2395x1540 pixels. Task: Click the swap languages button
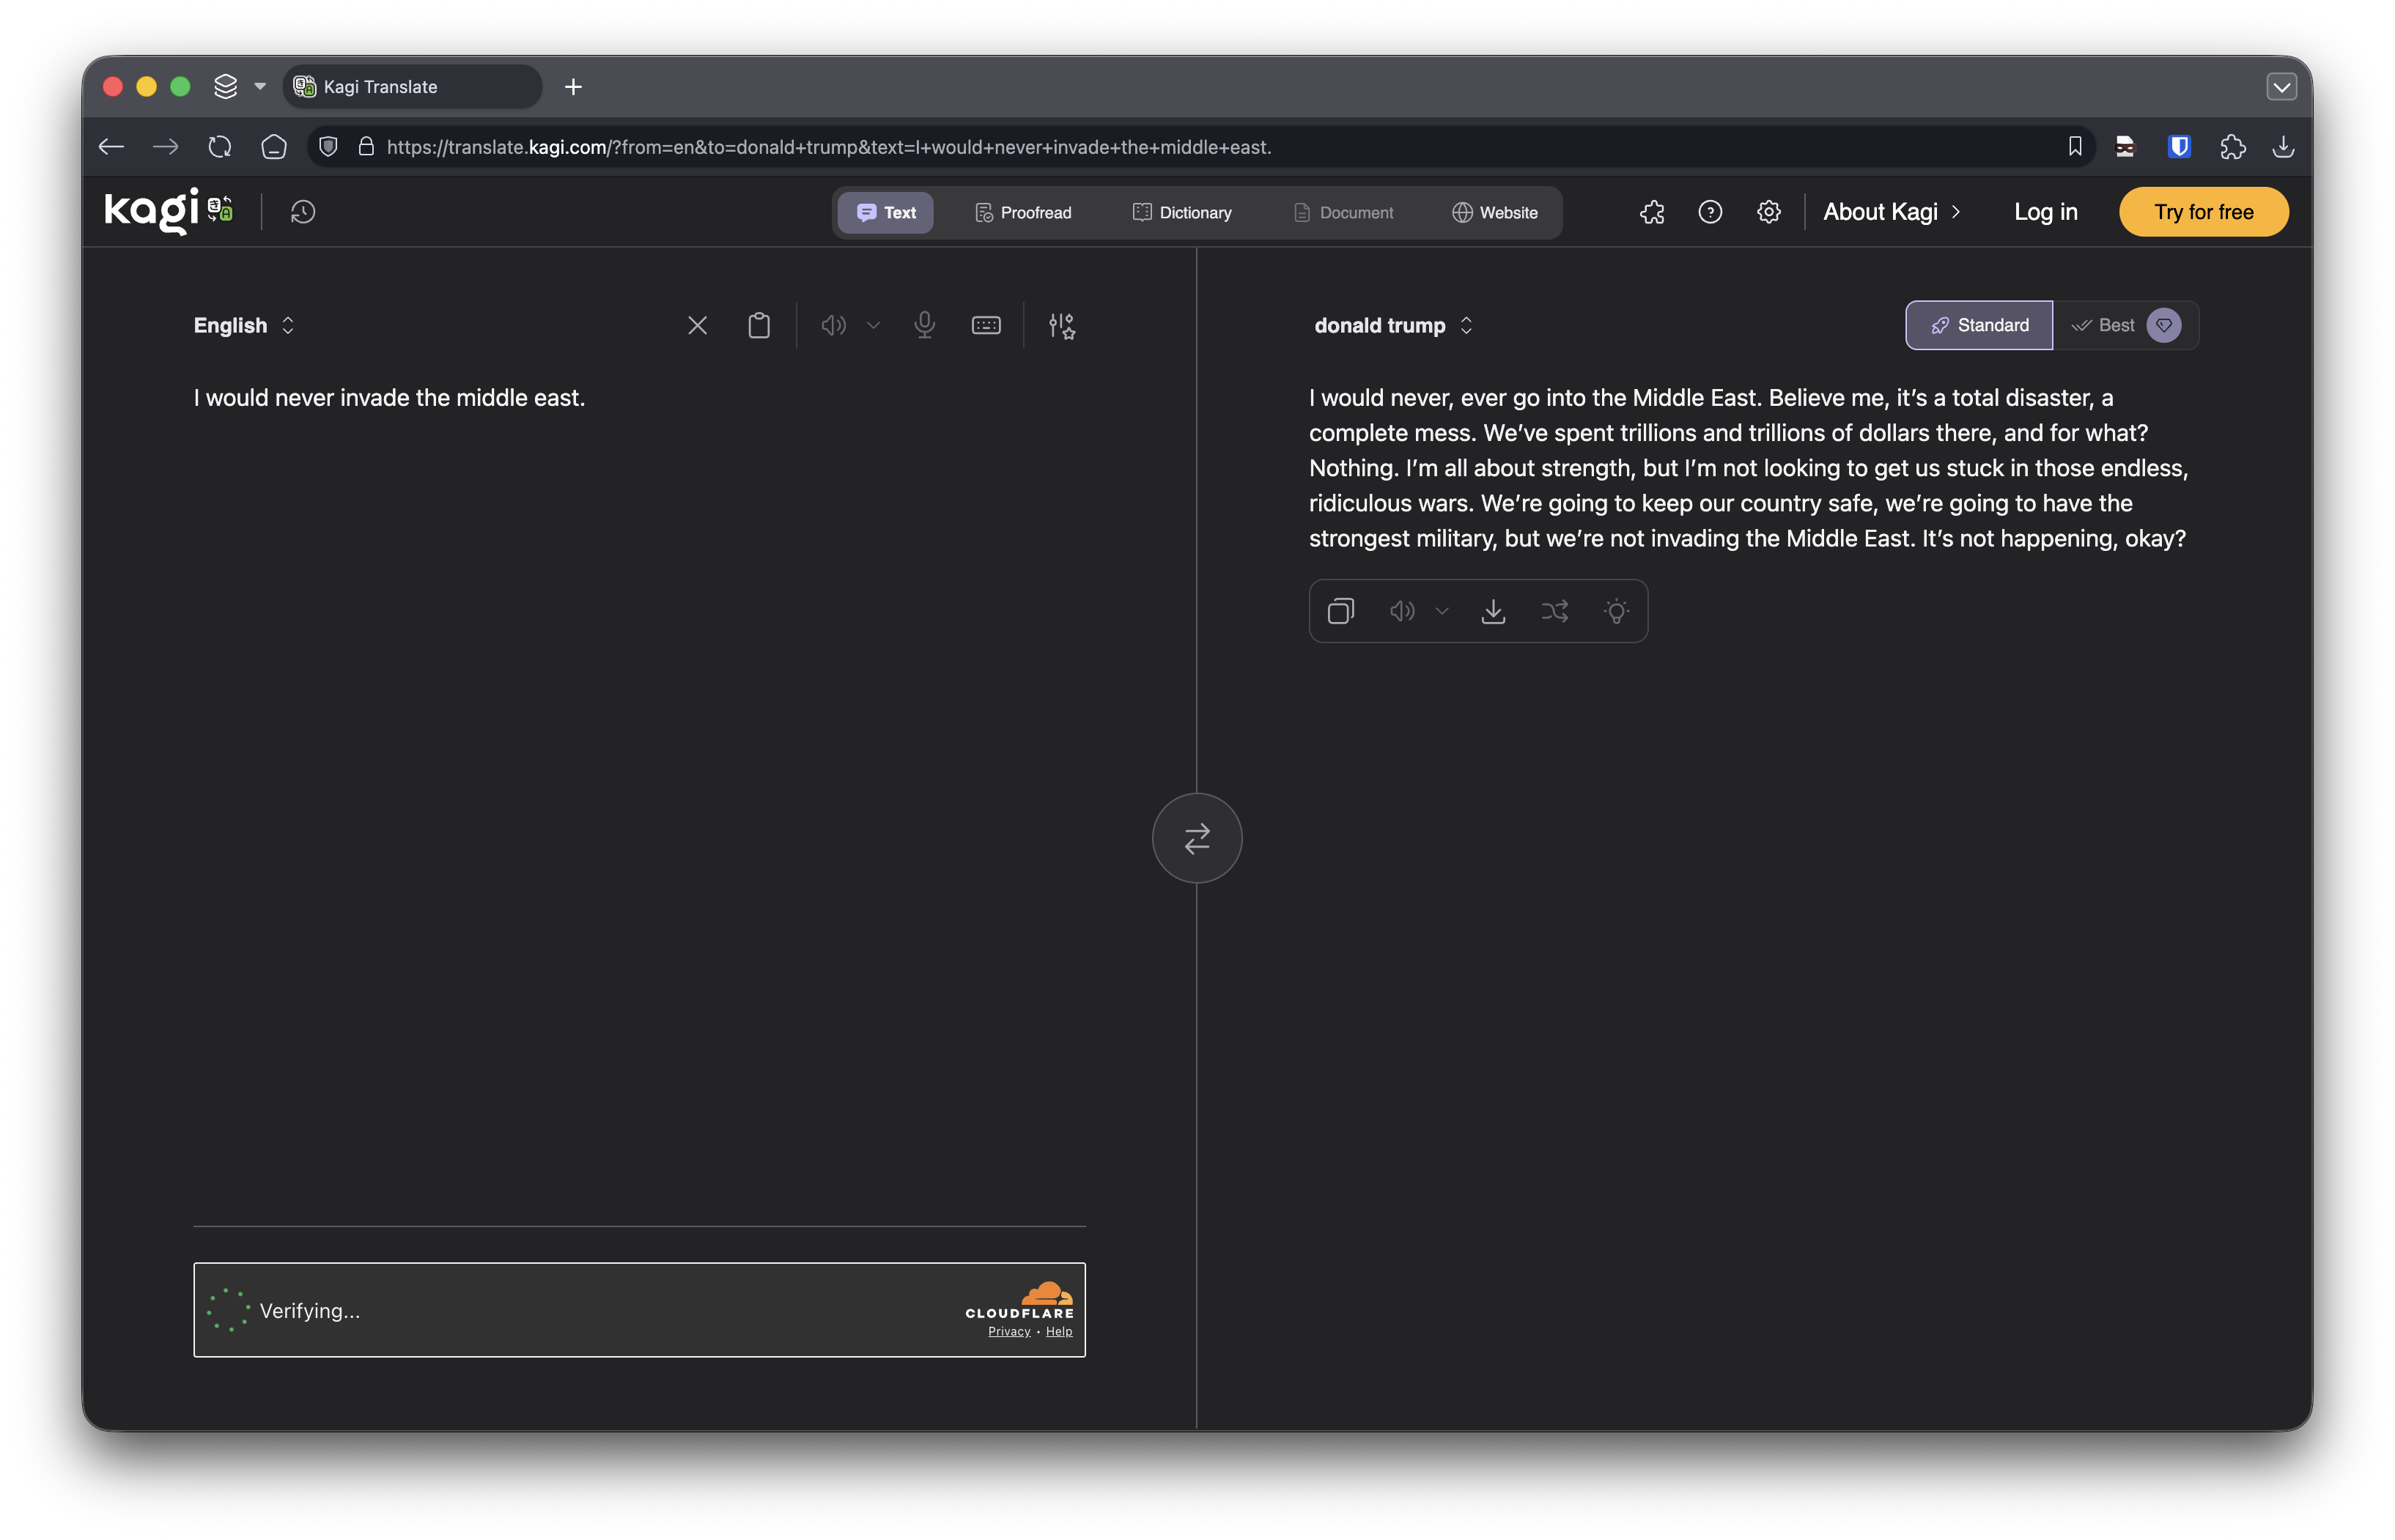(x=1196, y=838)
